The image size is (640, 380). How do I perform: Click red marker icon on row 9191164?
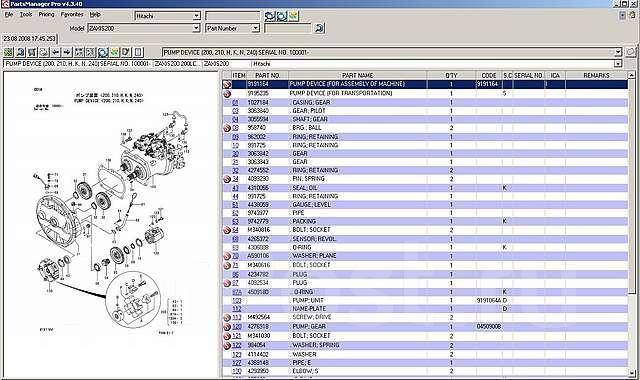pos(227,84)
